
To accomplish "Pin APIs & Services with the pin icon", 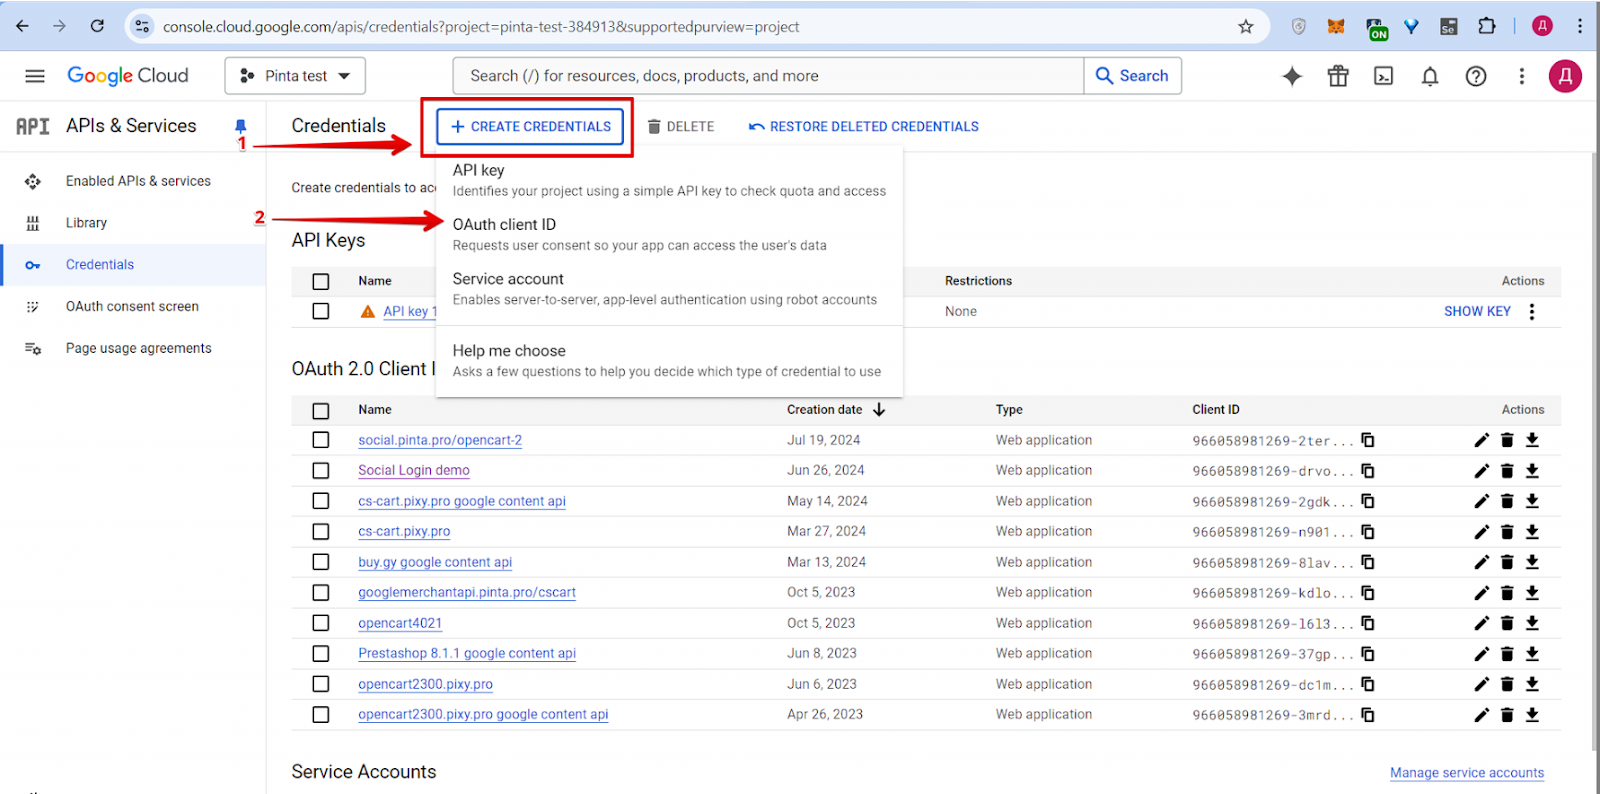I will 240,126.
